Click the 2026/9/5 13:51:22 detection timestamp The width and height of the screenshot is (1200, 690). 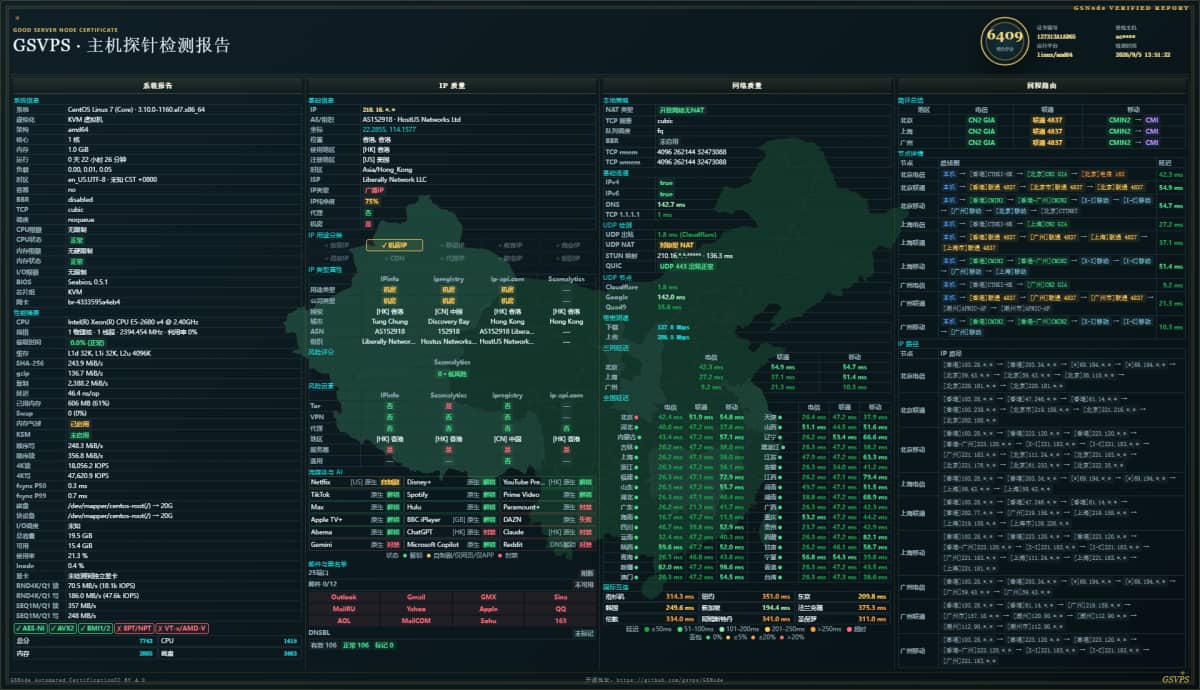[x=1143, y=55]
